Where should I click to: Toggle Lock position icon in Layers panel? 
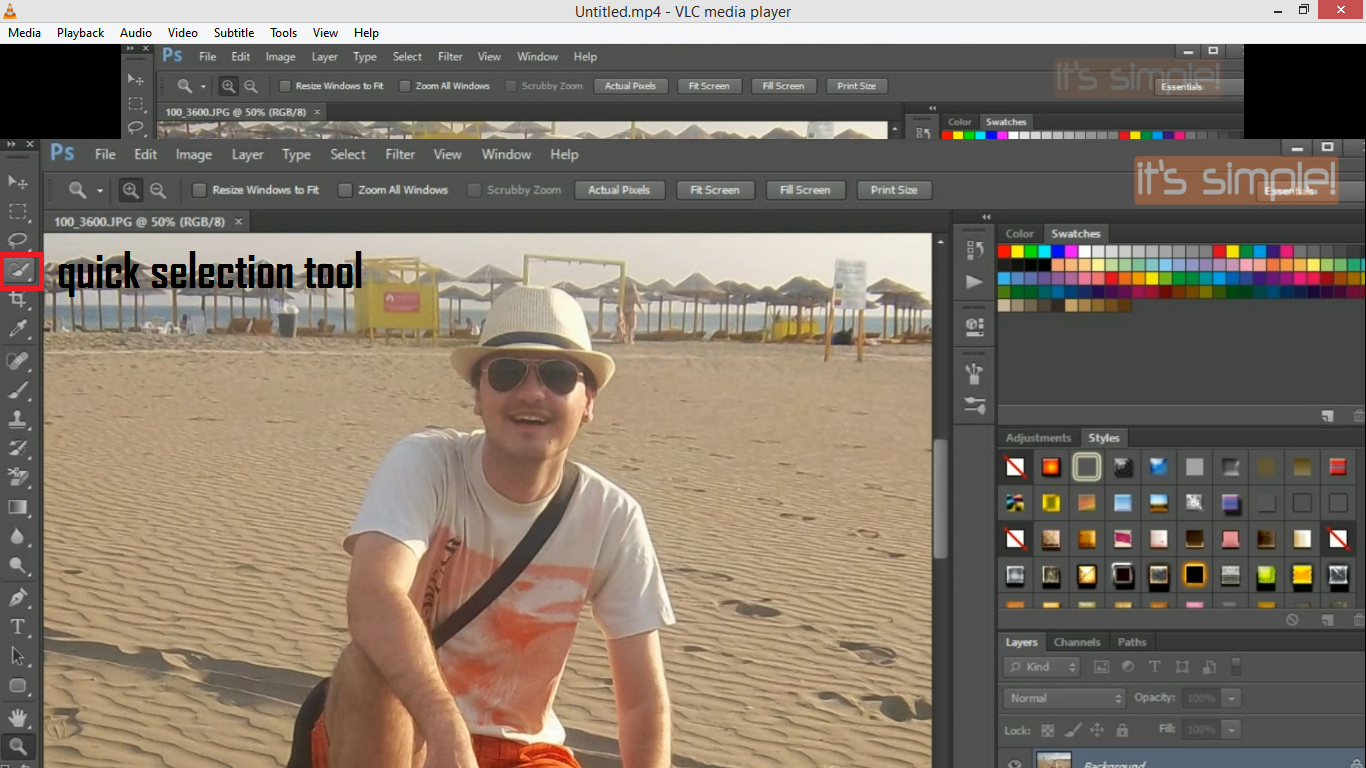click(1097, 730)
